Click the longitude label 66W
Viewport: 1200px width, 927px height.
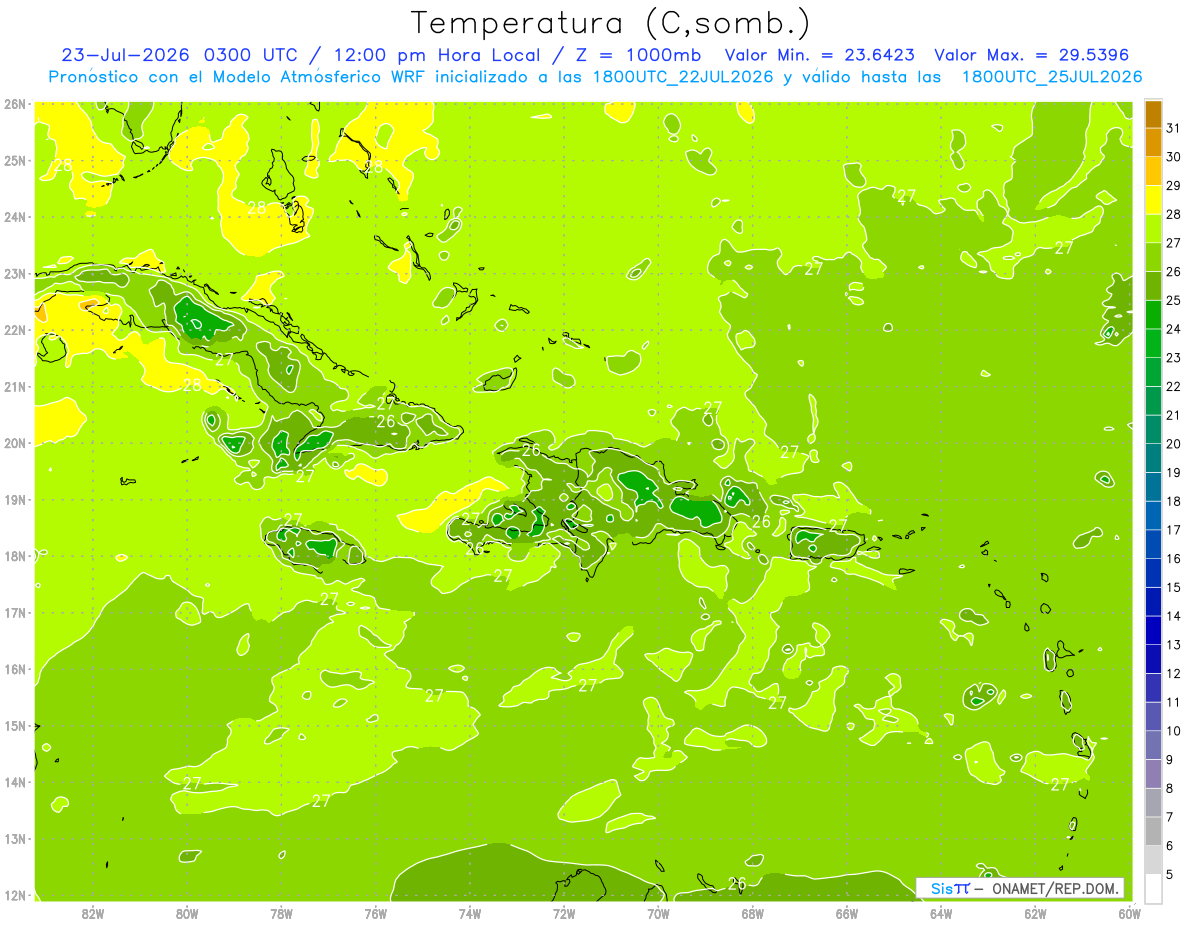click(x=847, y=912)
